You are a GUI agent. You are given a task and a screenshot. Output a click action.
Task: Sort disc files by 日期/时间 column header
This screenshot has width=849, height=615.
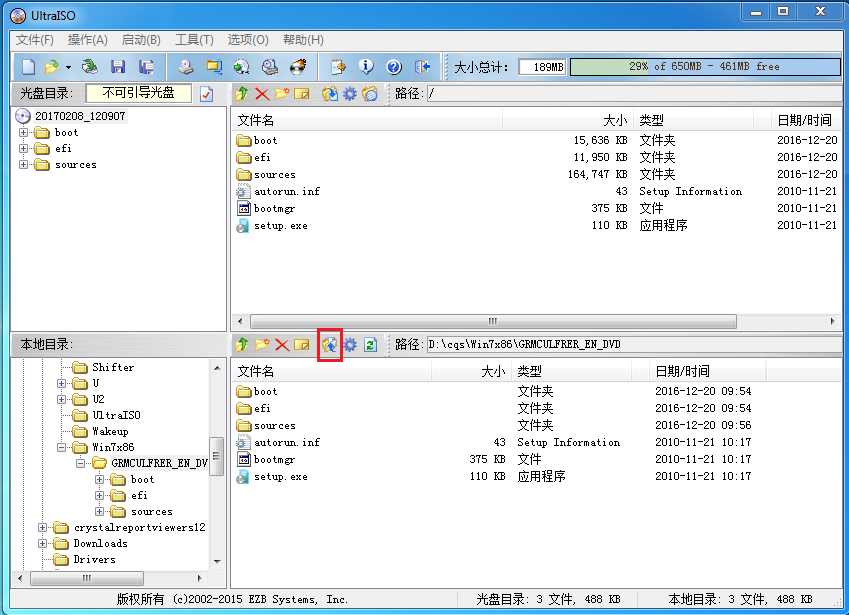pyautogui.click(x=806, y=120)
